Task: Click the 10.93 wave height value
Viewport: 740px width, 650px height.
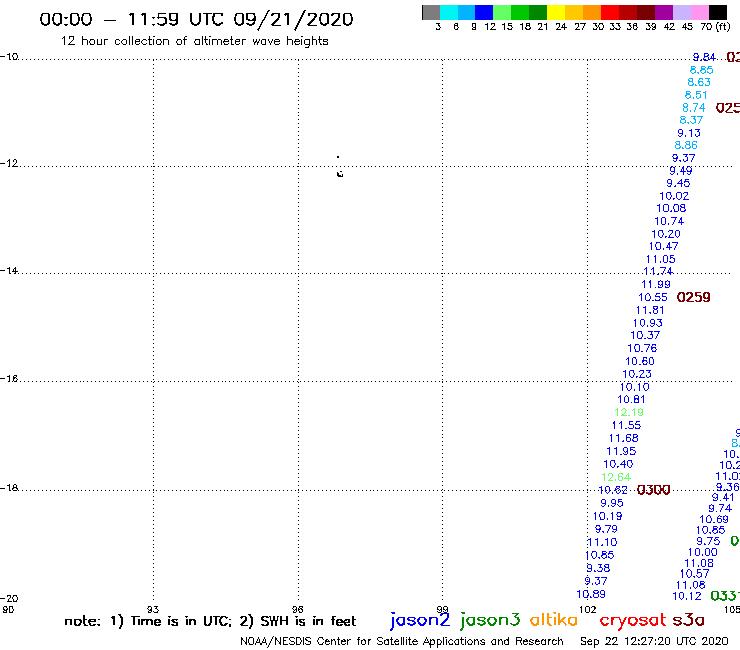Action: pos(648,323)
